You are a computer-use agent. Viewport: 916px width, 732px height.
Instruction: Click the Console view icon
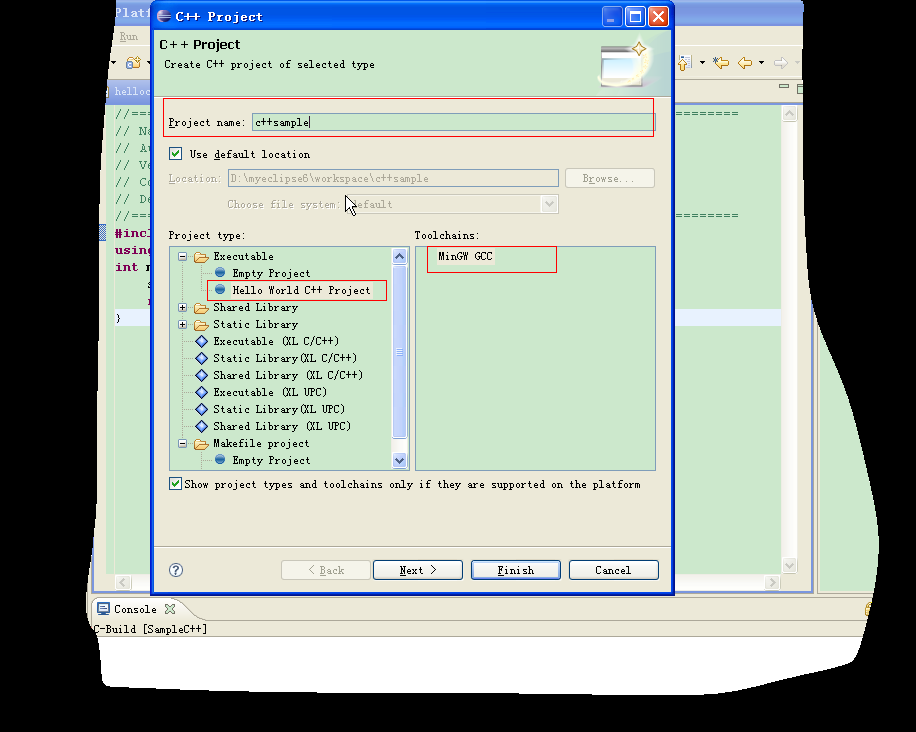coord(103,609)
